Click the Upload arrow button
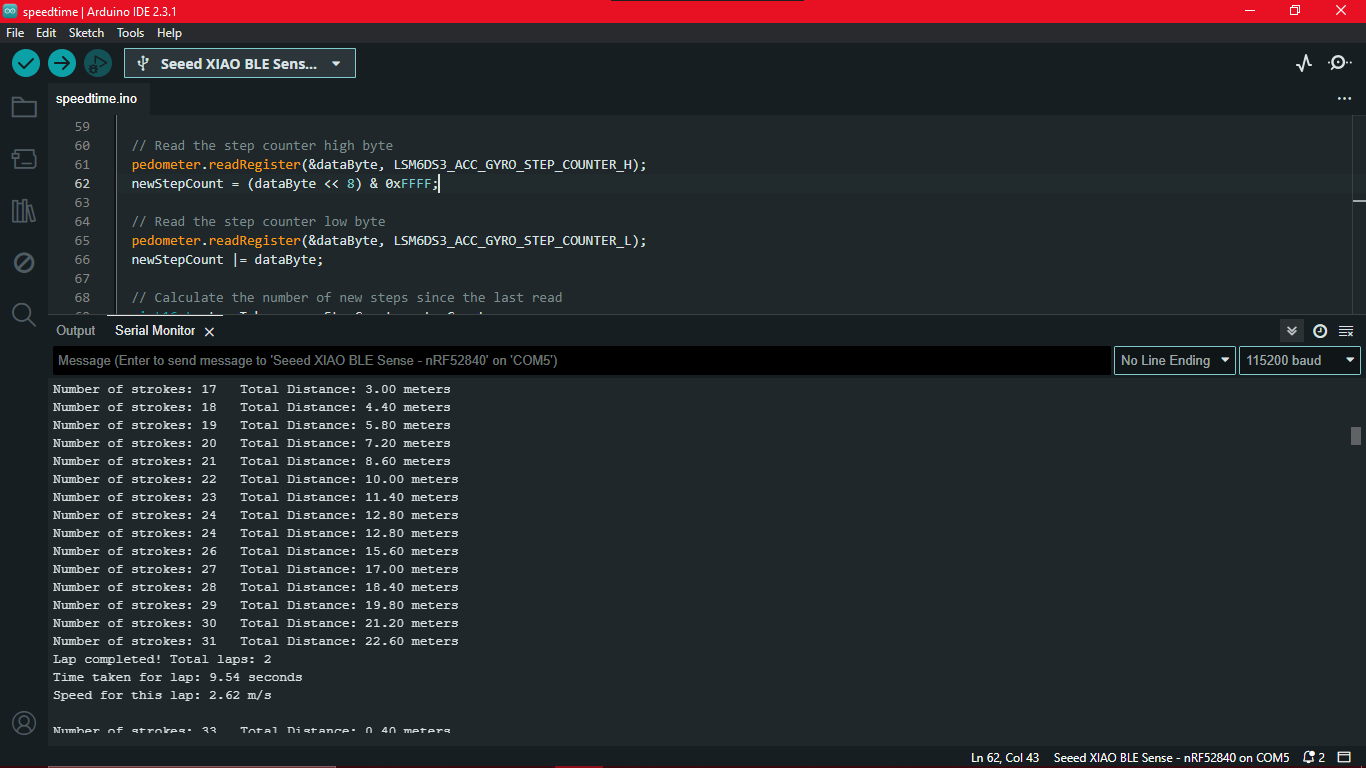This screenshot has height=768, width=1366. [x=62, y=63]
